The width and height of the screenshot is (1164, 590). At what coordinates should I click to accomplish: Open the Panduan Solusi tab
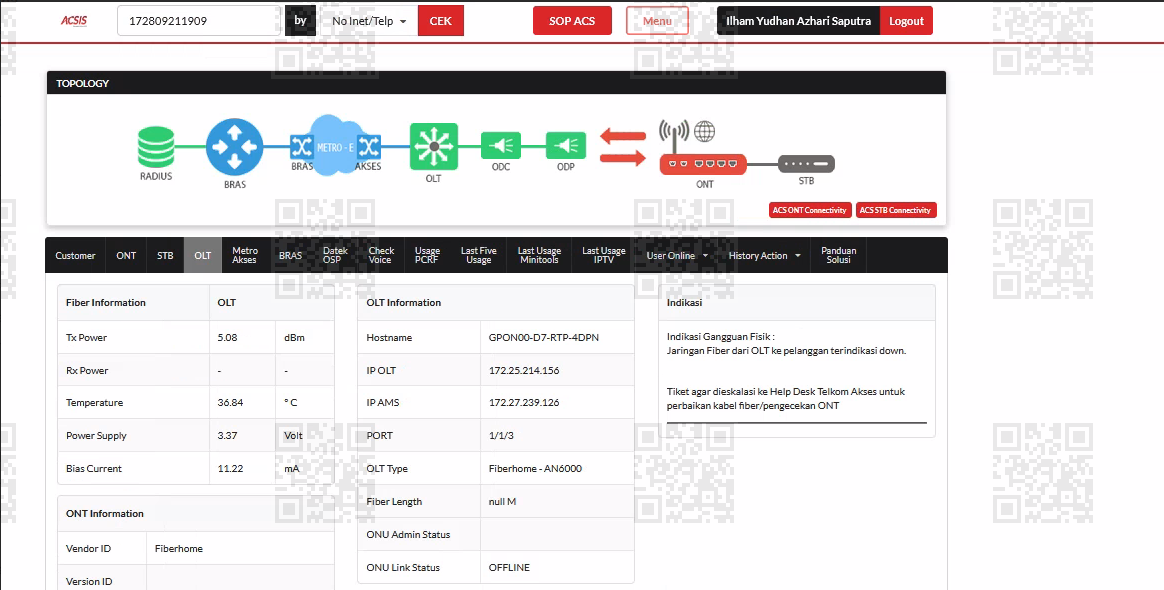pos(838,255)
